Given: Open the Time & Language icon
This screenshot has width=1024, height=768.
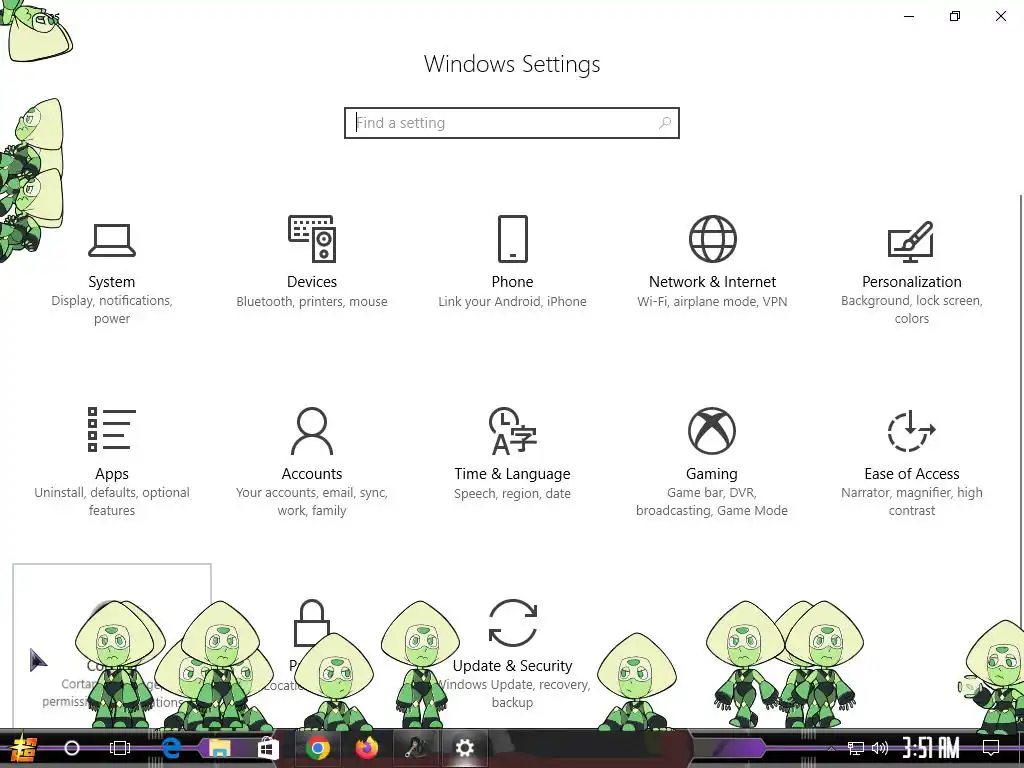Looking at the screenshot, I should [513, 431].
